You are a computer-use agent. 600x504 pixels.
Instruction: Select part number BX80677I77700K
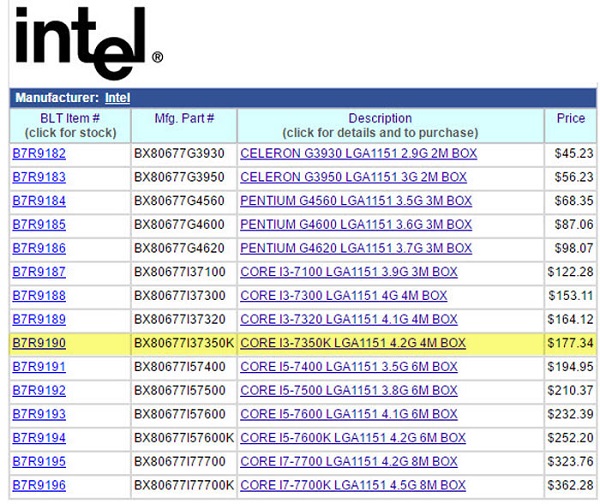point(184,486)
